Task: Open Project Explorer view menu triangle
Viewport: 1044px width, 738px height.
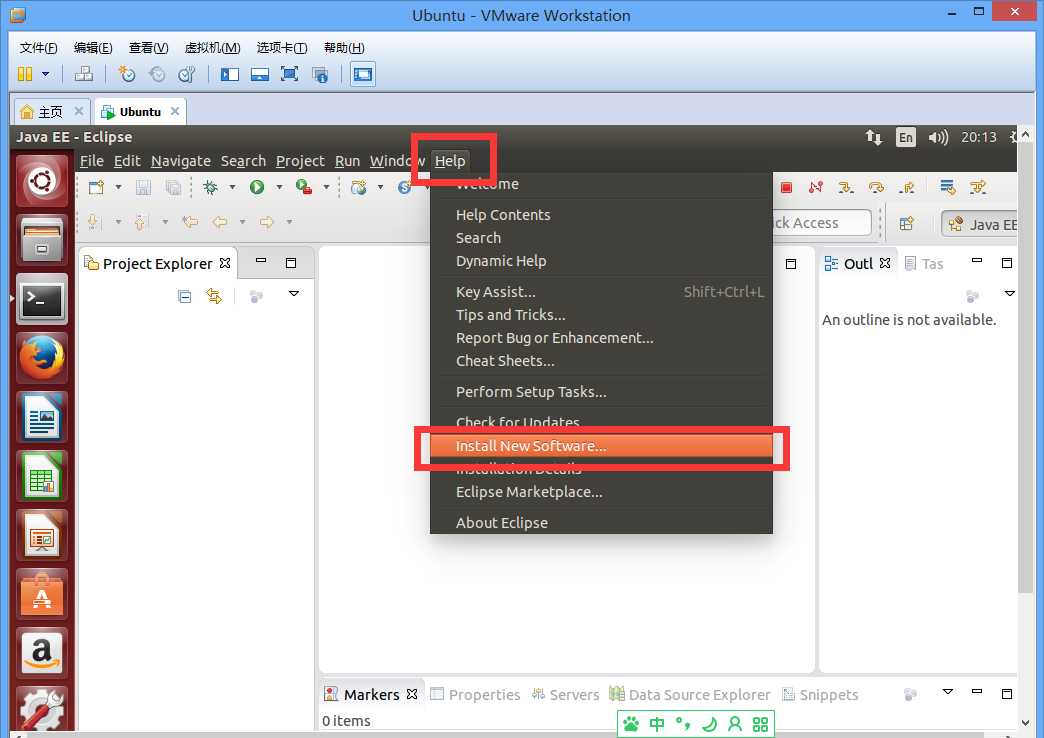Action: (x=294, y=294)
